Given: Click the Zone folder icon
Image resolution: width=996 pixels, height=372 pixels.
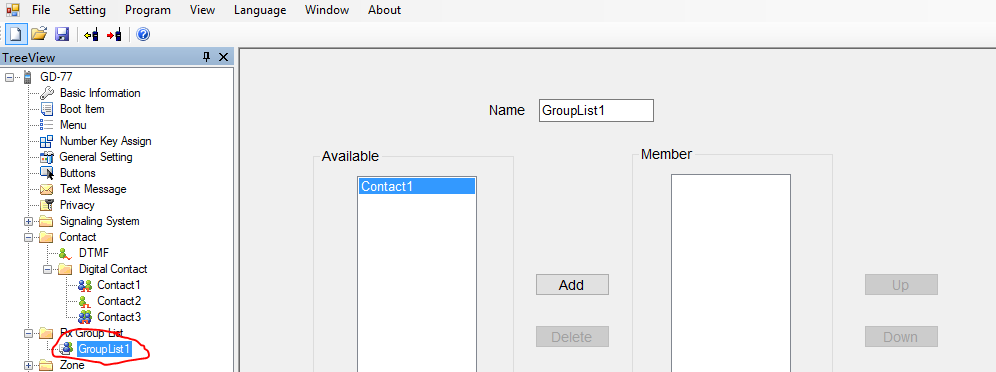Looking at the screenshot, I should [x=46, y=365].
